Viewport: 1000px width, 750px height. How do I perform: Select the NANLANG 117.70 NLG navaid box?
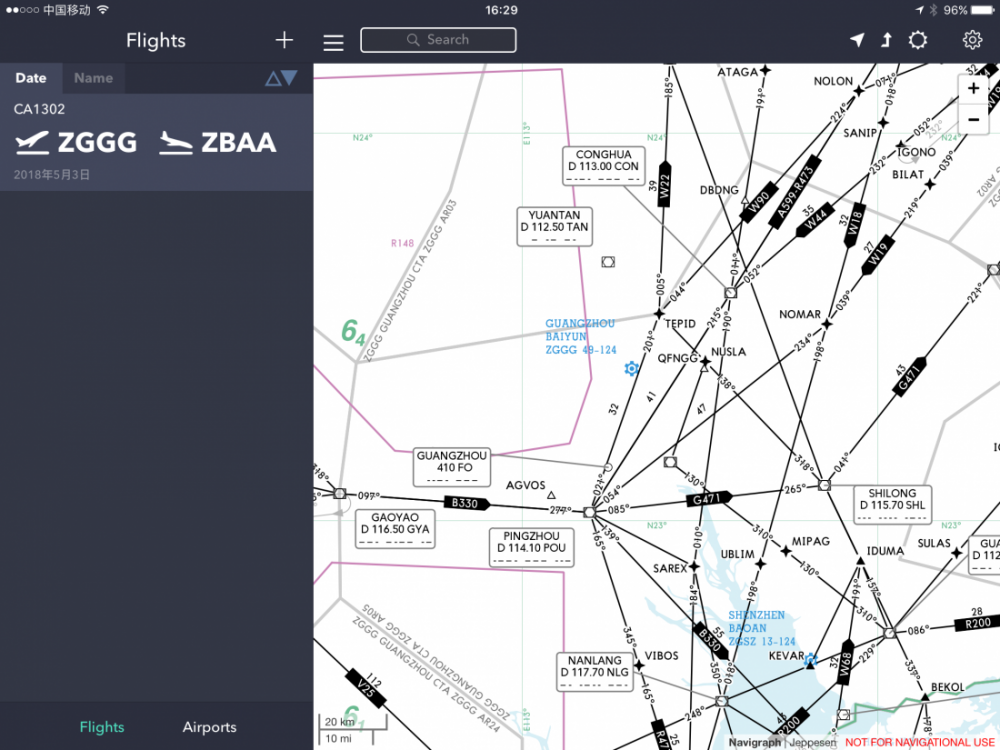594,671
